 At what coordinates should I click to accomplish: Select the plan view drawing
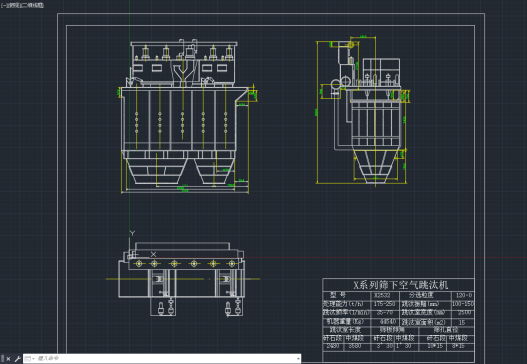pyautogui.click(x=182, y=279)
